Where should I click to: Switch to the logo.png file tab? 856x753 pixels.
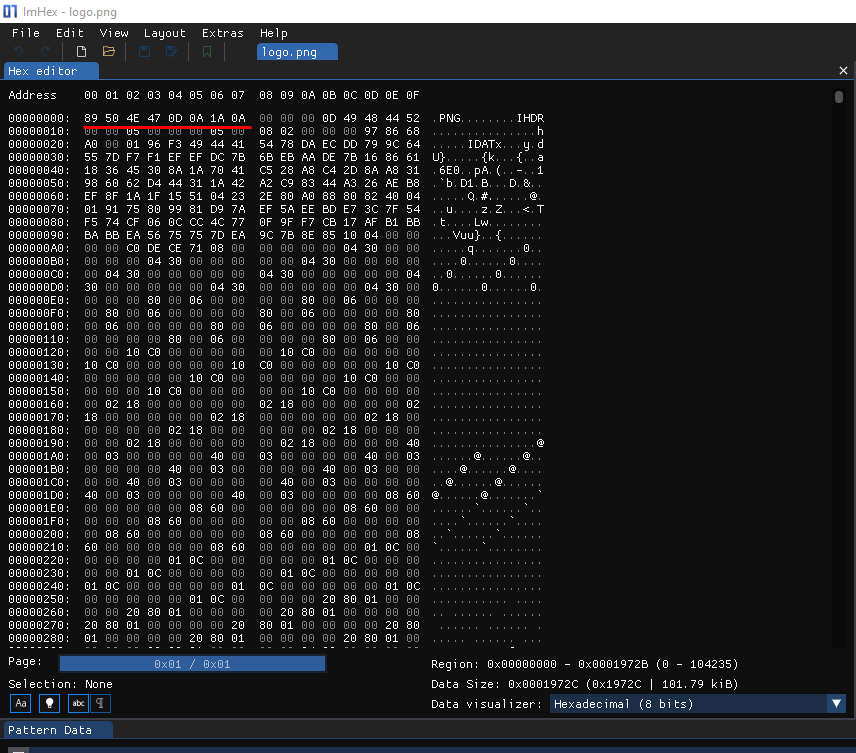297,52
